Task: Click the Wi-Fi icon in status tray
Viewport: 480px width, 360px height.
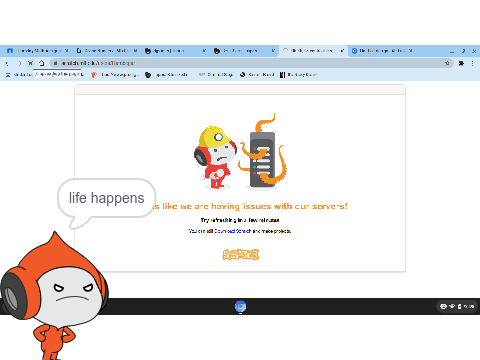Action: (452, 306)
